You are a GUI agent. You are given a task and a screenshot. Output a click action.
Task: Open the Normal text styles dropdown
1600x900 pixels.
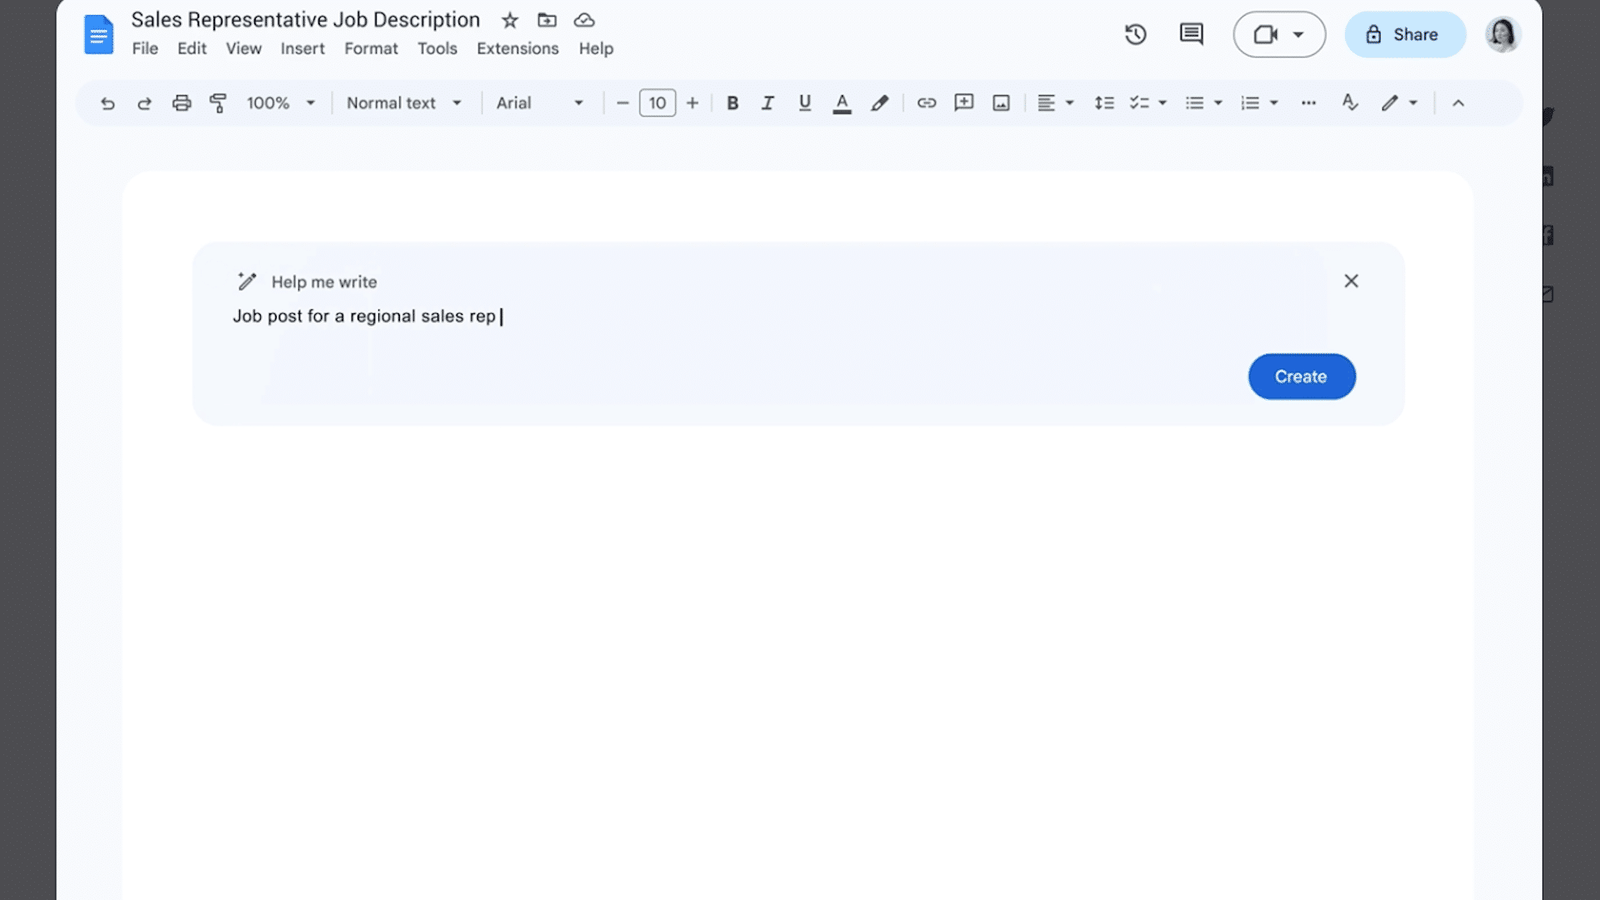point(403,102)
